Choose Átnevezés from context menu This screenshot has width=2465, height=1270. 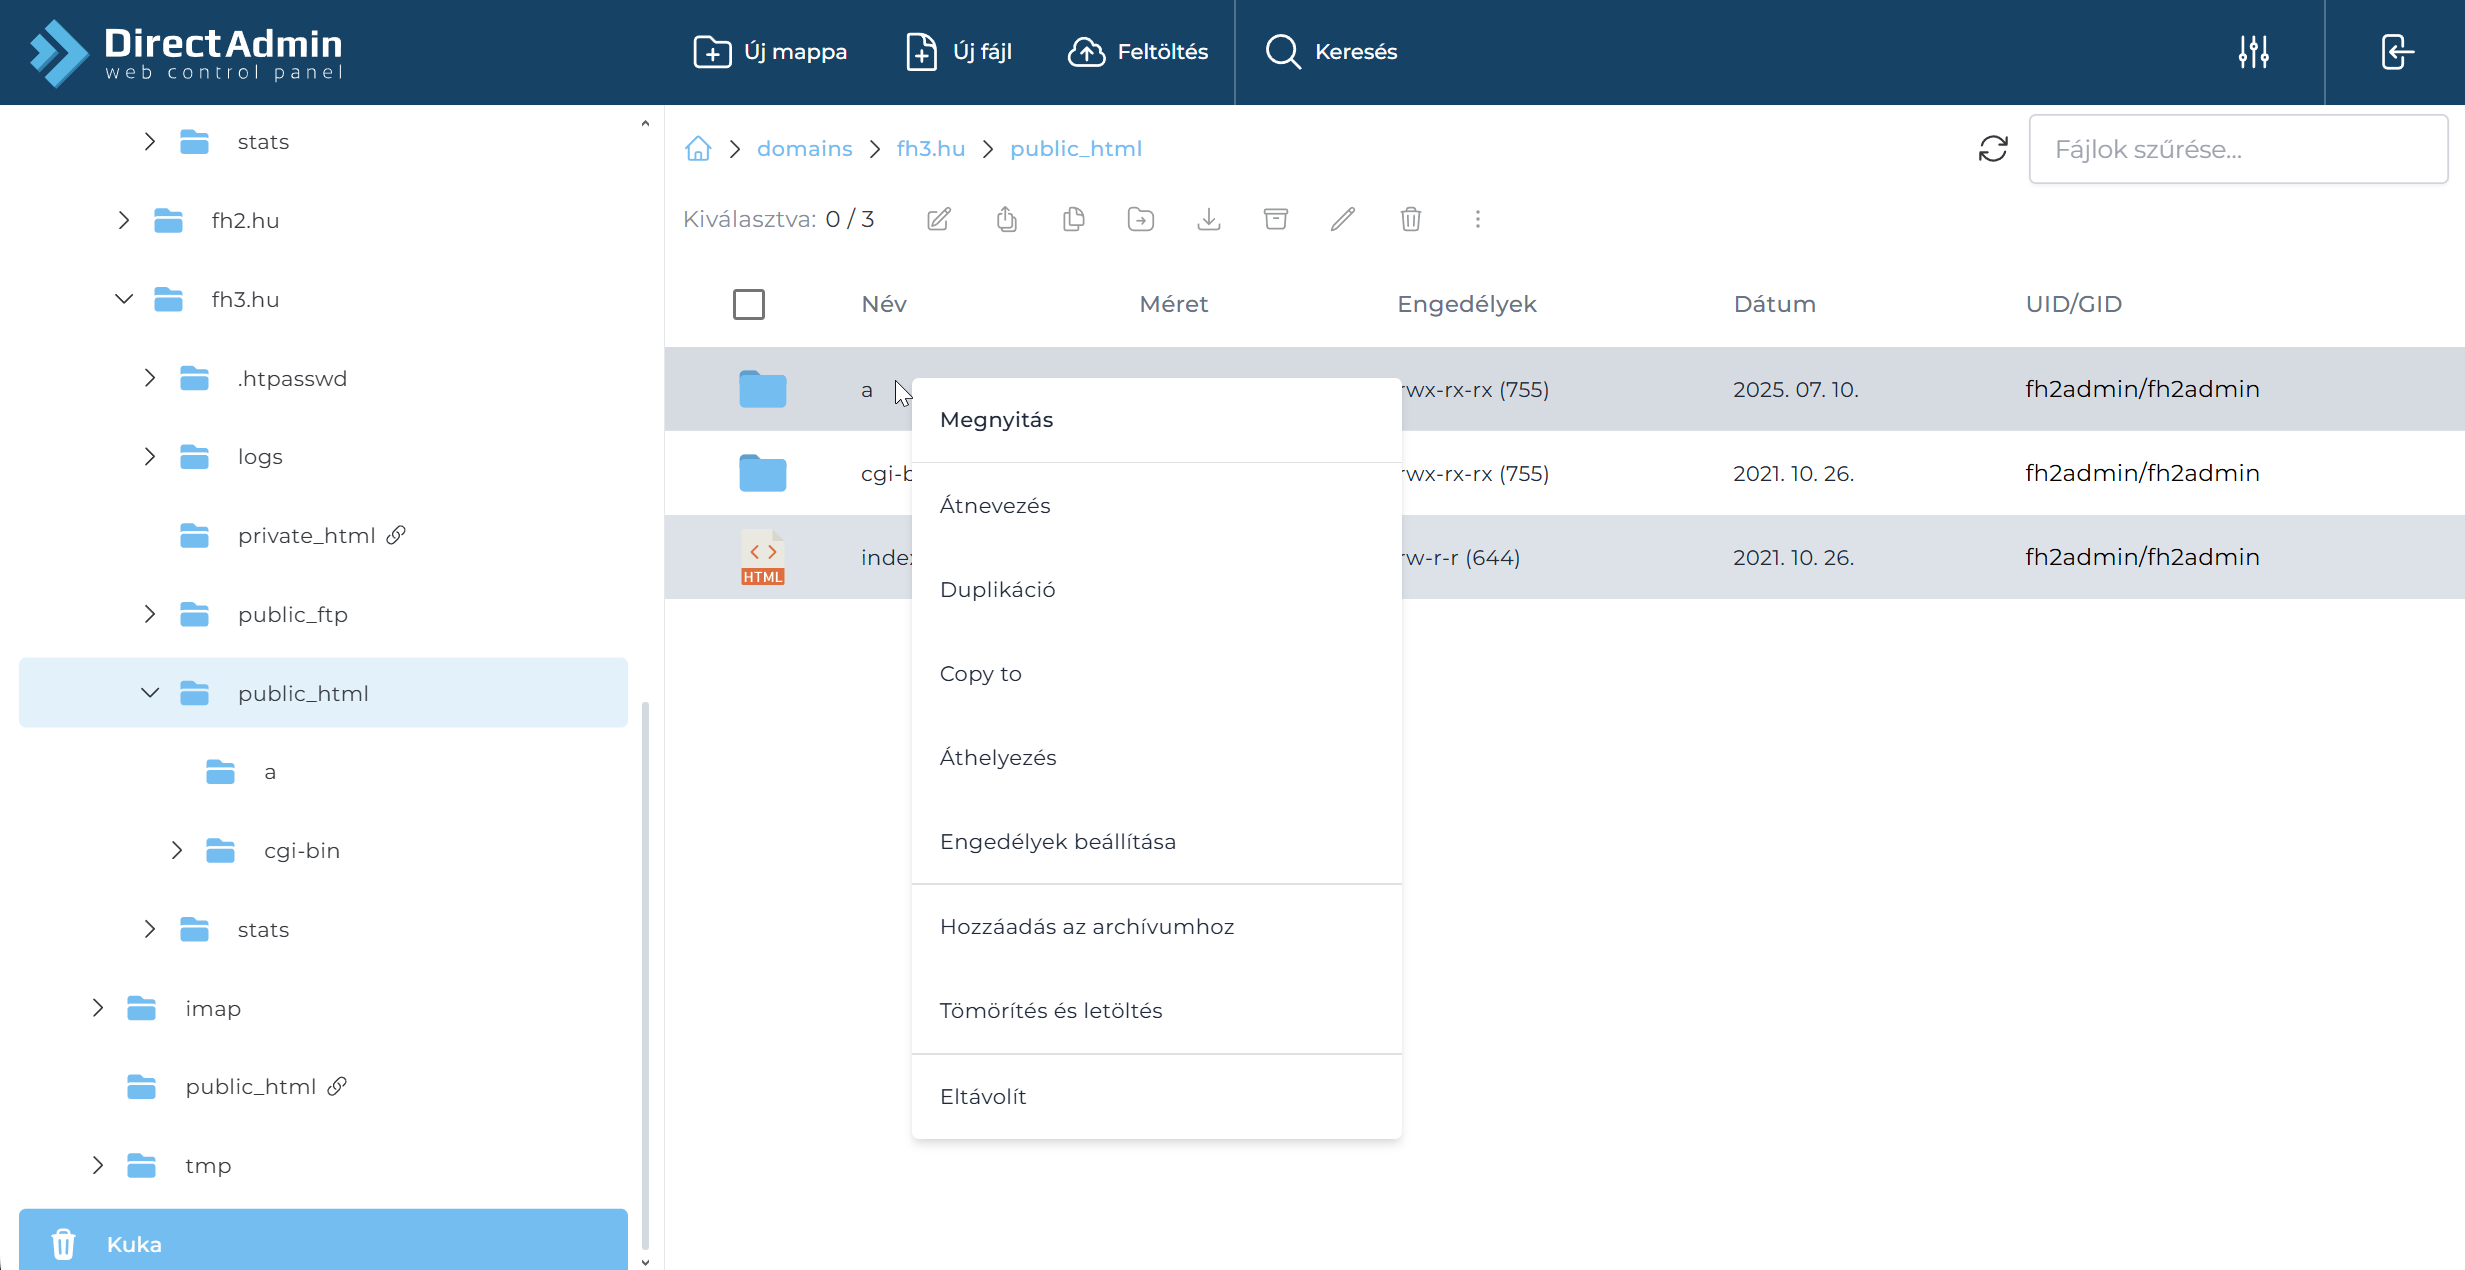pos(1156,506)
